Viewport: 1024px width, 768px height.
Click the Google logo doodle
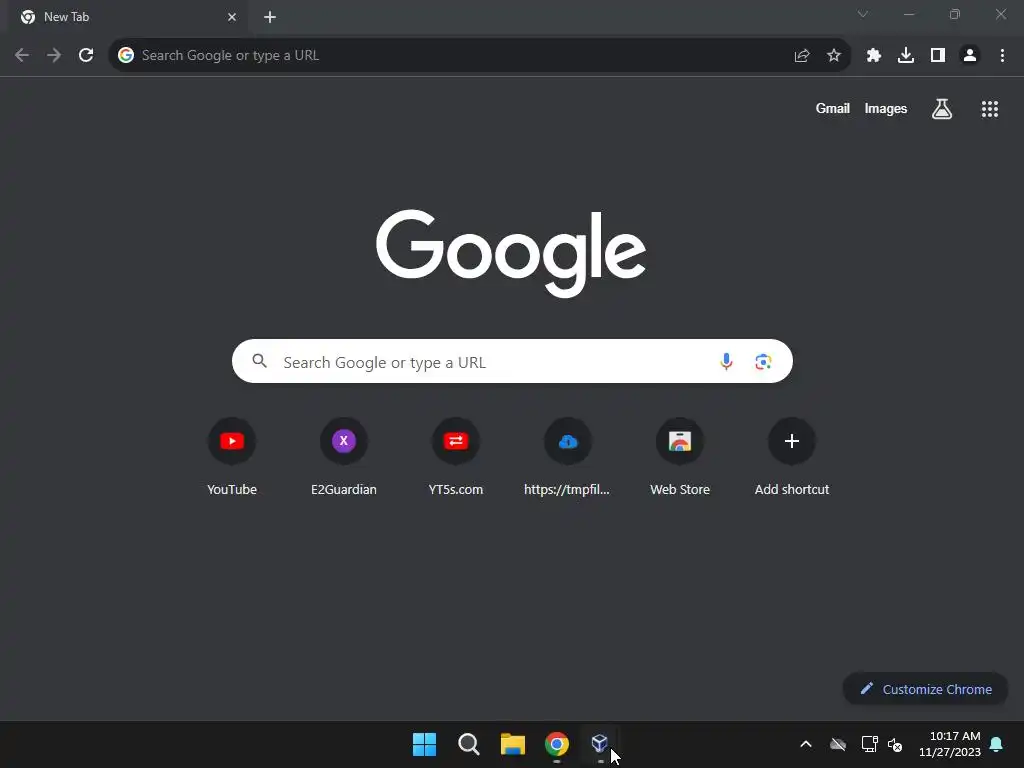[x=511, y=253]
